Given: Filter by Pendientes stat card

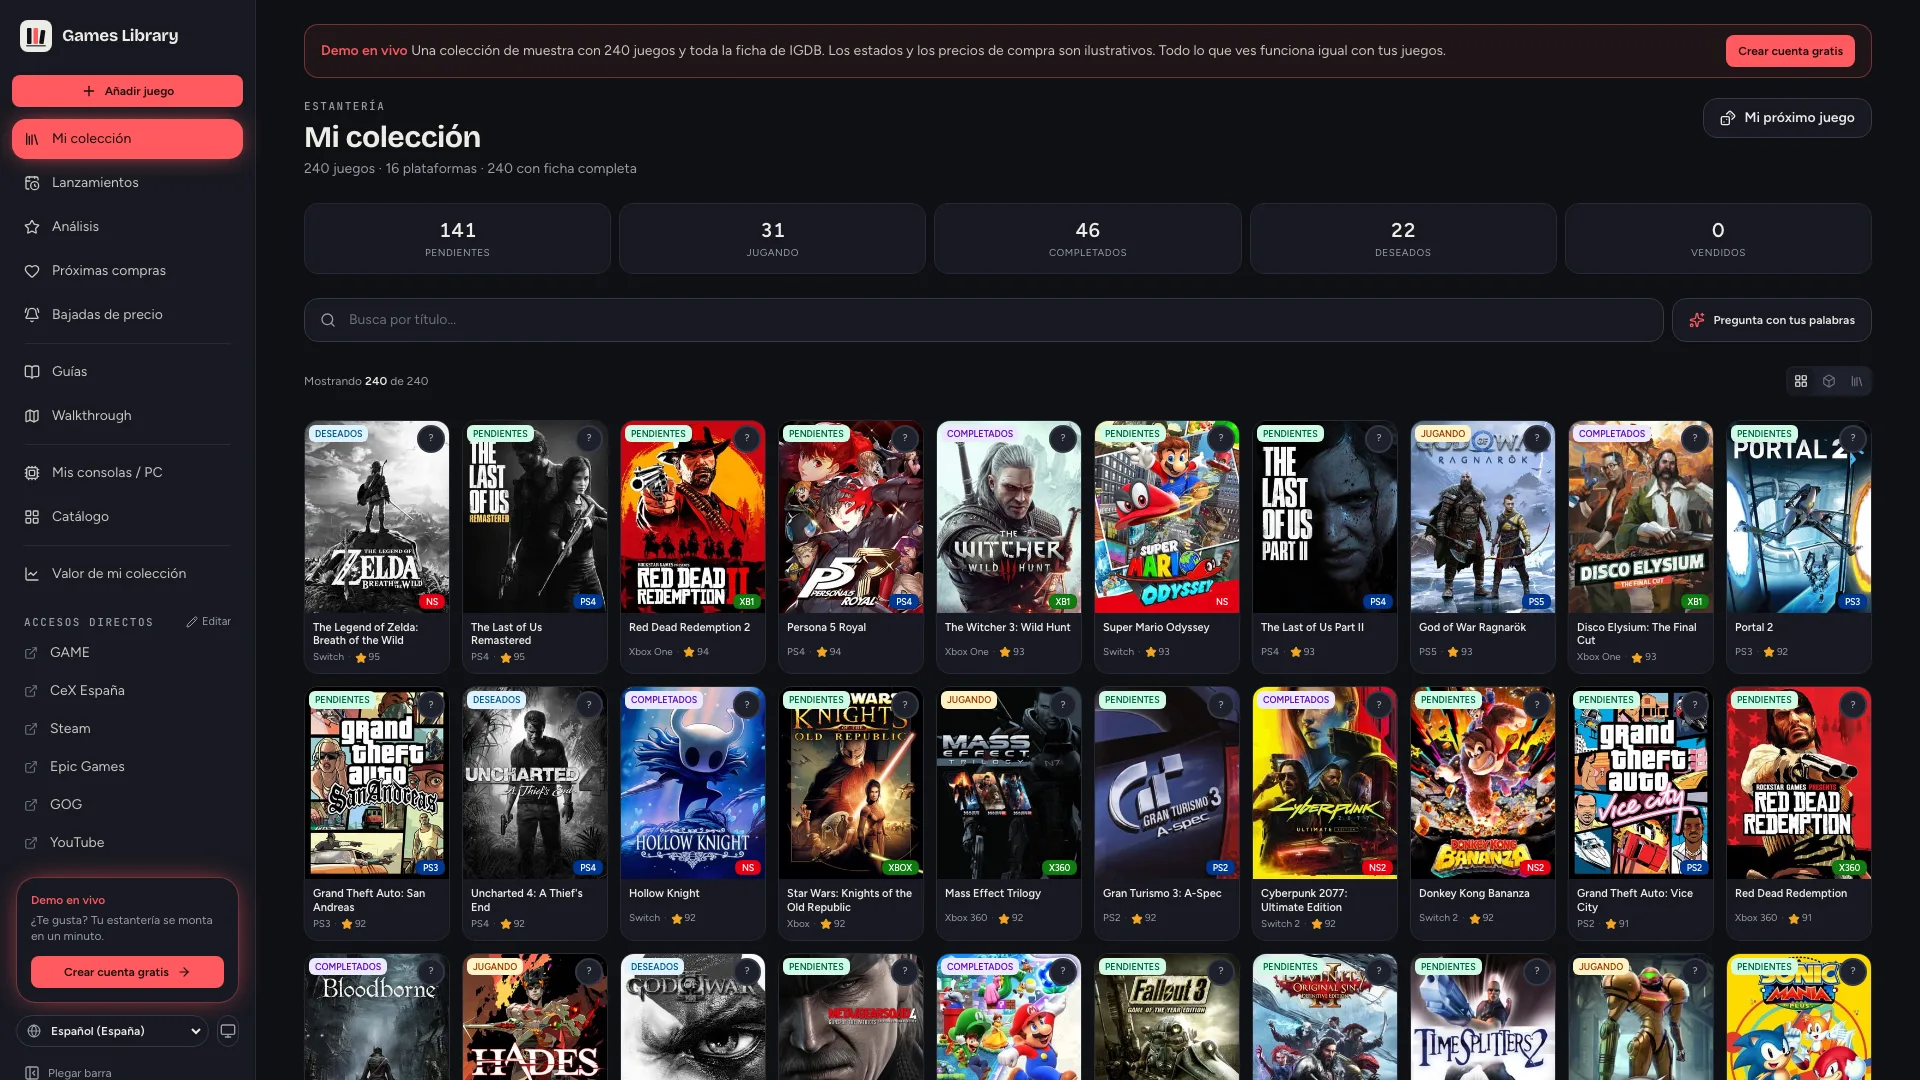Looking at the screenshot, I should point(457,239).
